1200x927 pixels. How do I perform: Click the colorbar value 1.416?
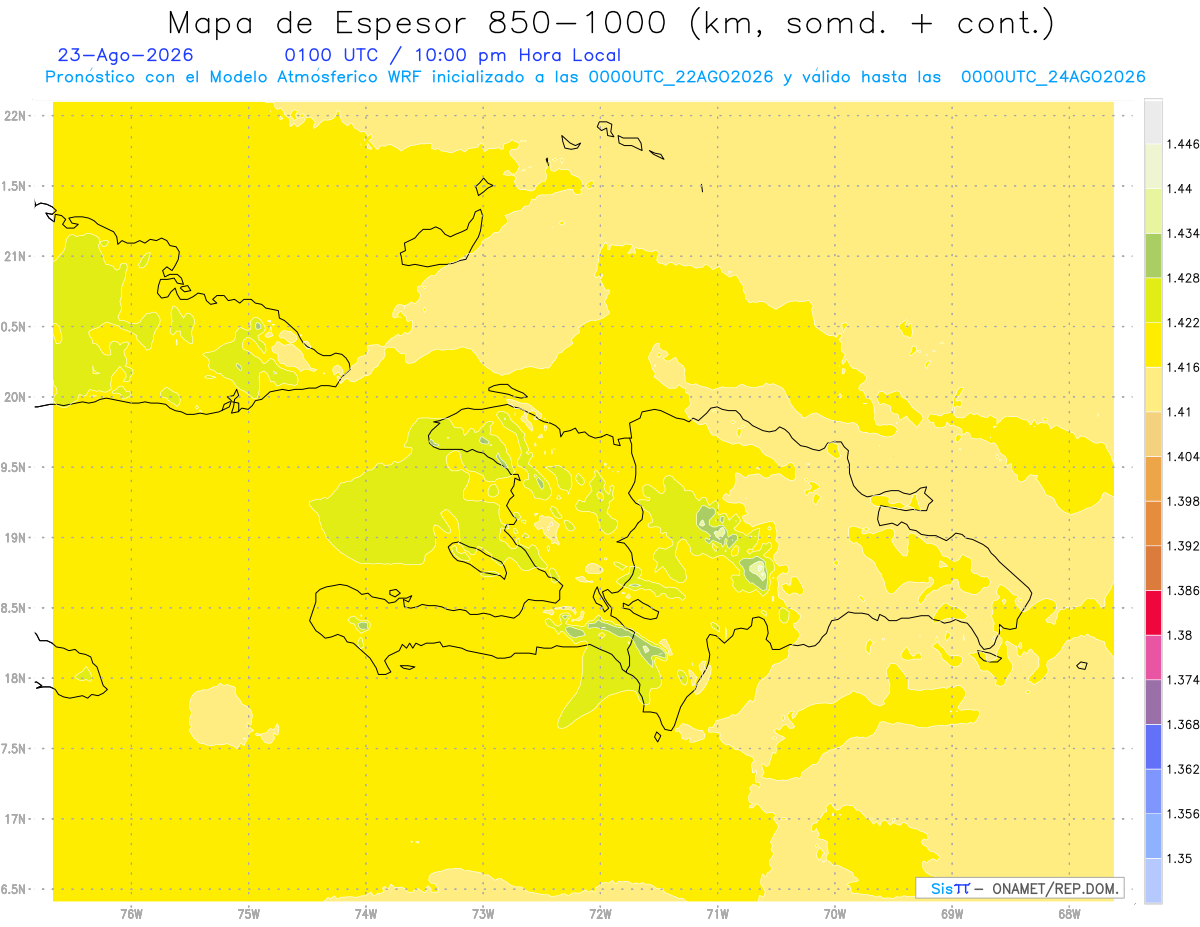tap(1183, 367)
